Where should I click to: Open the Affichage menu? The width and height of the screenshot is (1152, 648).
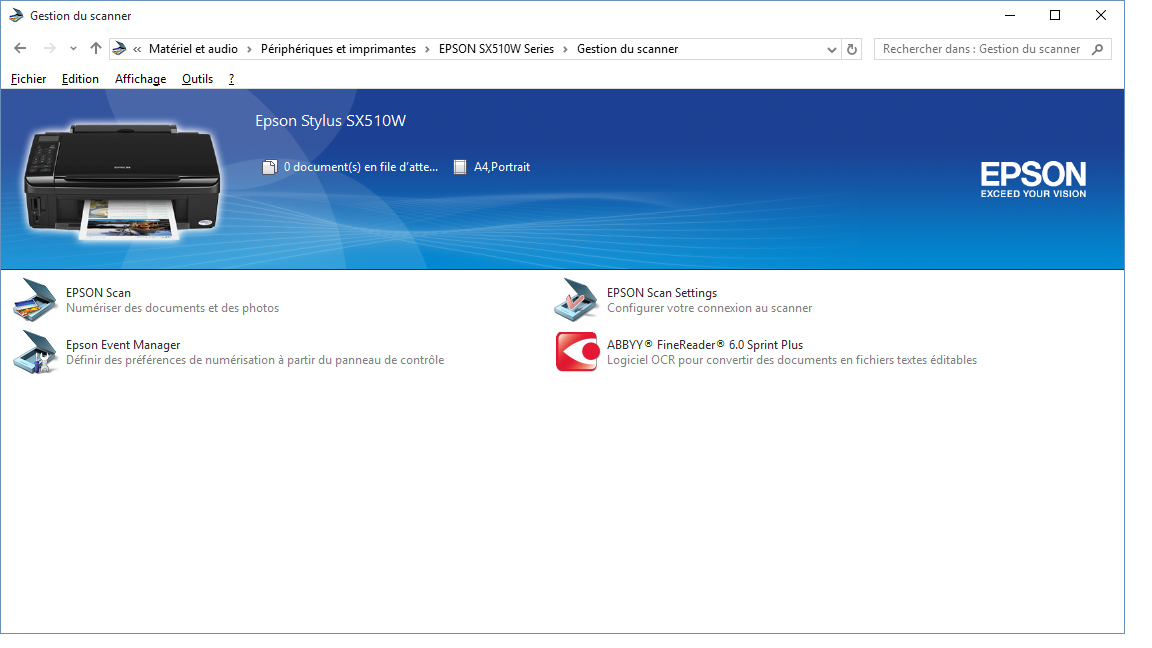[x=140, y=79]
